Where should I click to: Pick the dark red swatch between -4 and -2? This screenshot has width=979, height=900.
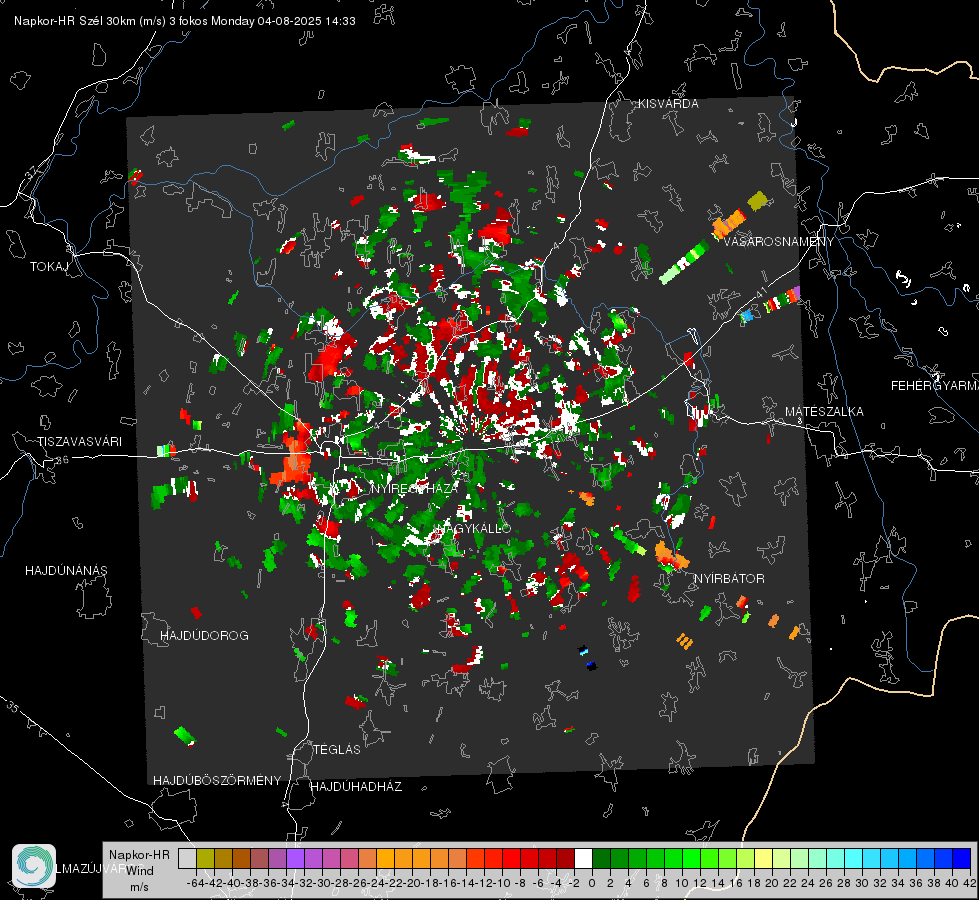(565, 858)
